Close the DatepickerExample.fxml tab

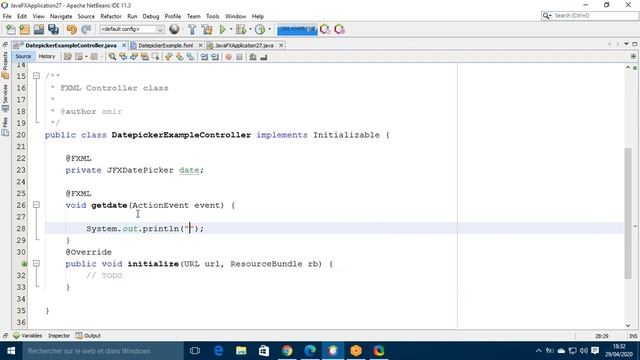click(x=200, y=45)
